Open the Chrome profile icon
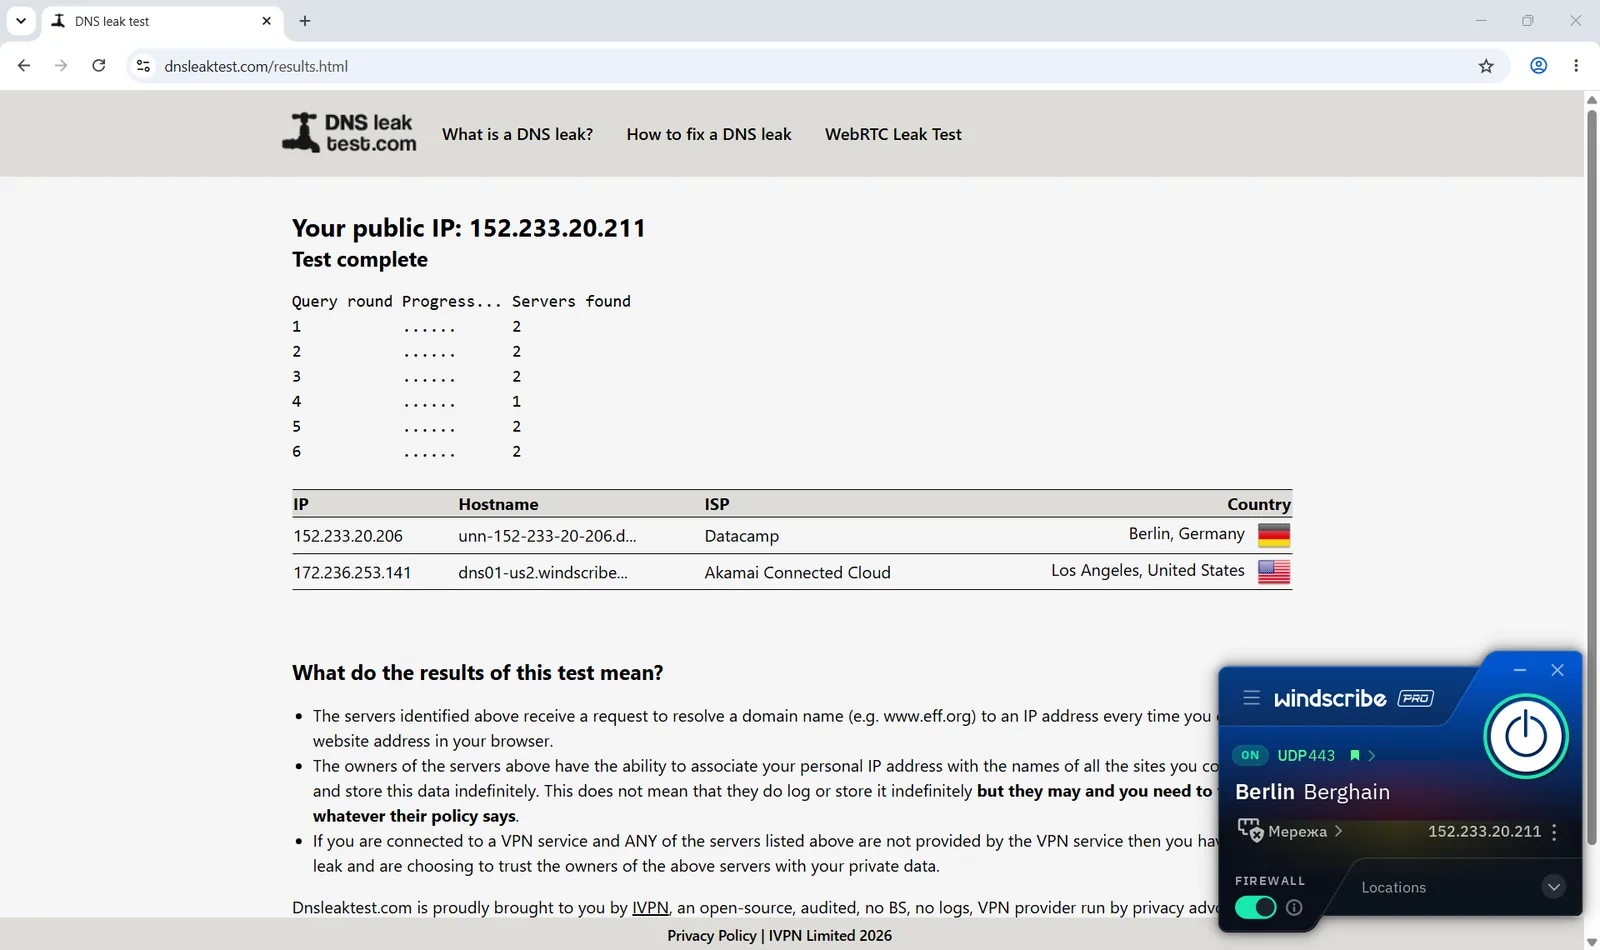This screenshot has width=1600, height=950. [x=1539, y=66]
